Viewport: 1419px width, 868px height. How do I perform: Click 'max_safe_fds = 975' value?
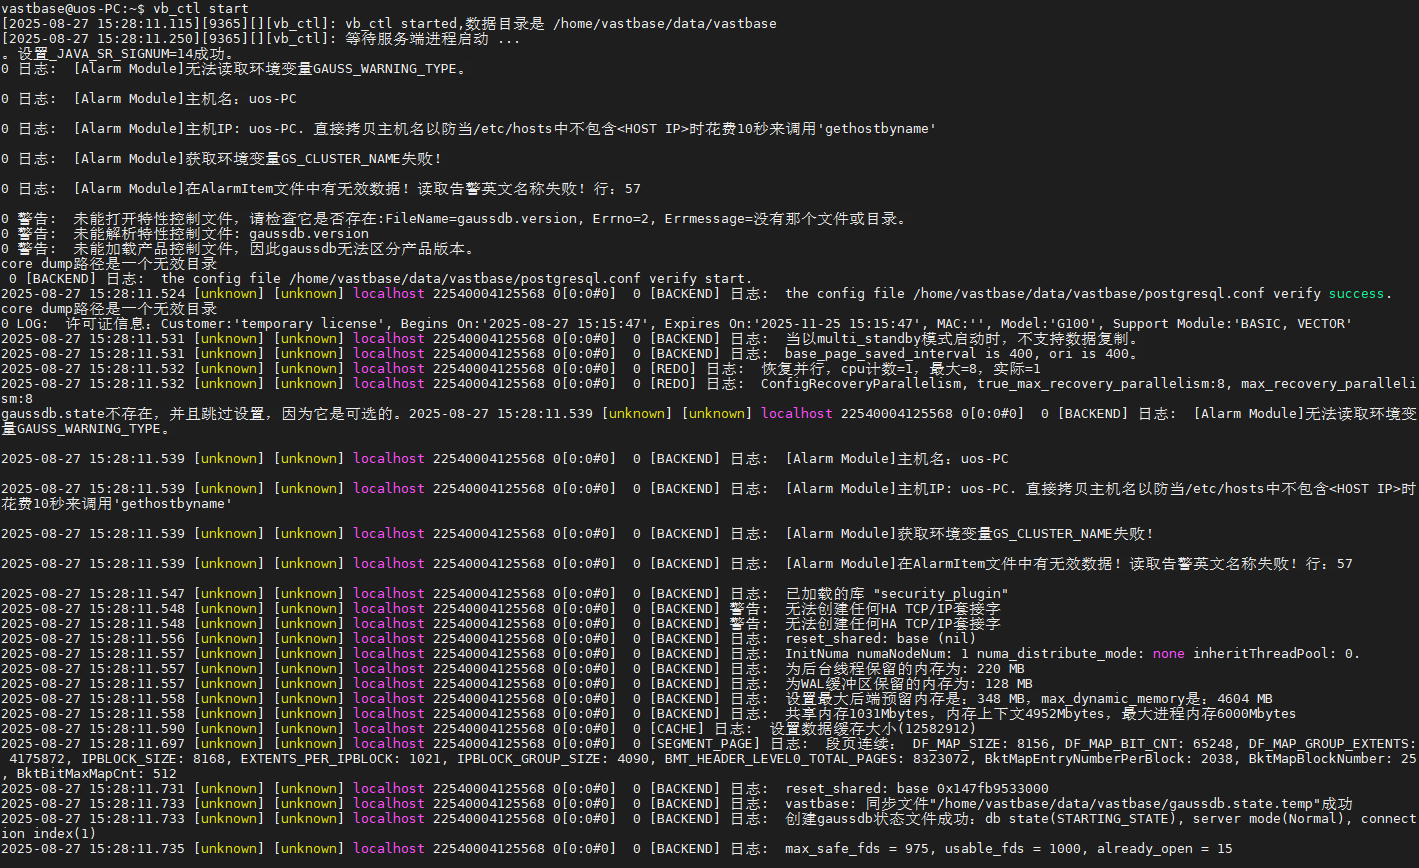(857, 848)
